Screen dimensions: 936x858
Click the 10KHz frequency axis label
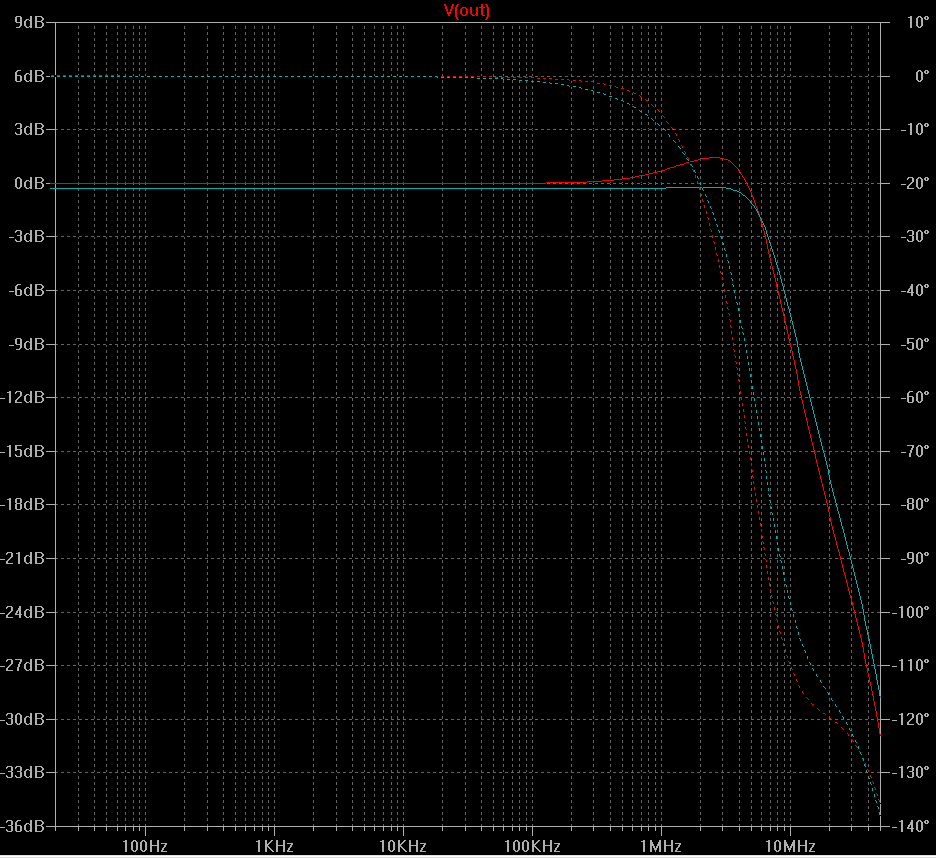(403, 846)
